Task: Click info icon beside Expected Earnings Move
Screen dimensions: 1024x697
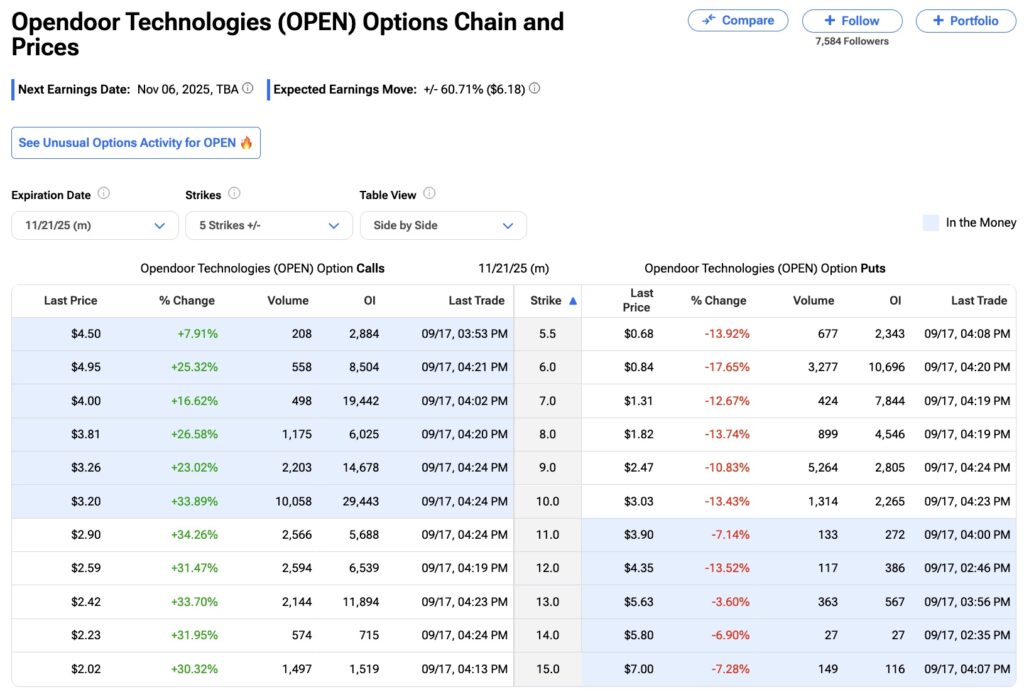Action: point(534,89)
